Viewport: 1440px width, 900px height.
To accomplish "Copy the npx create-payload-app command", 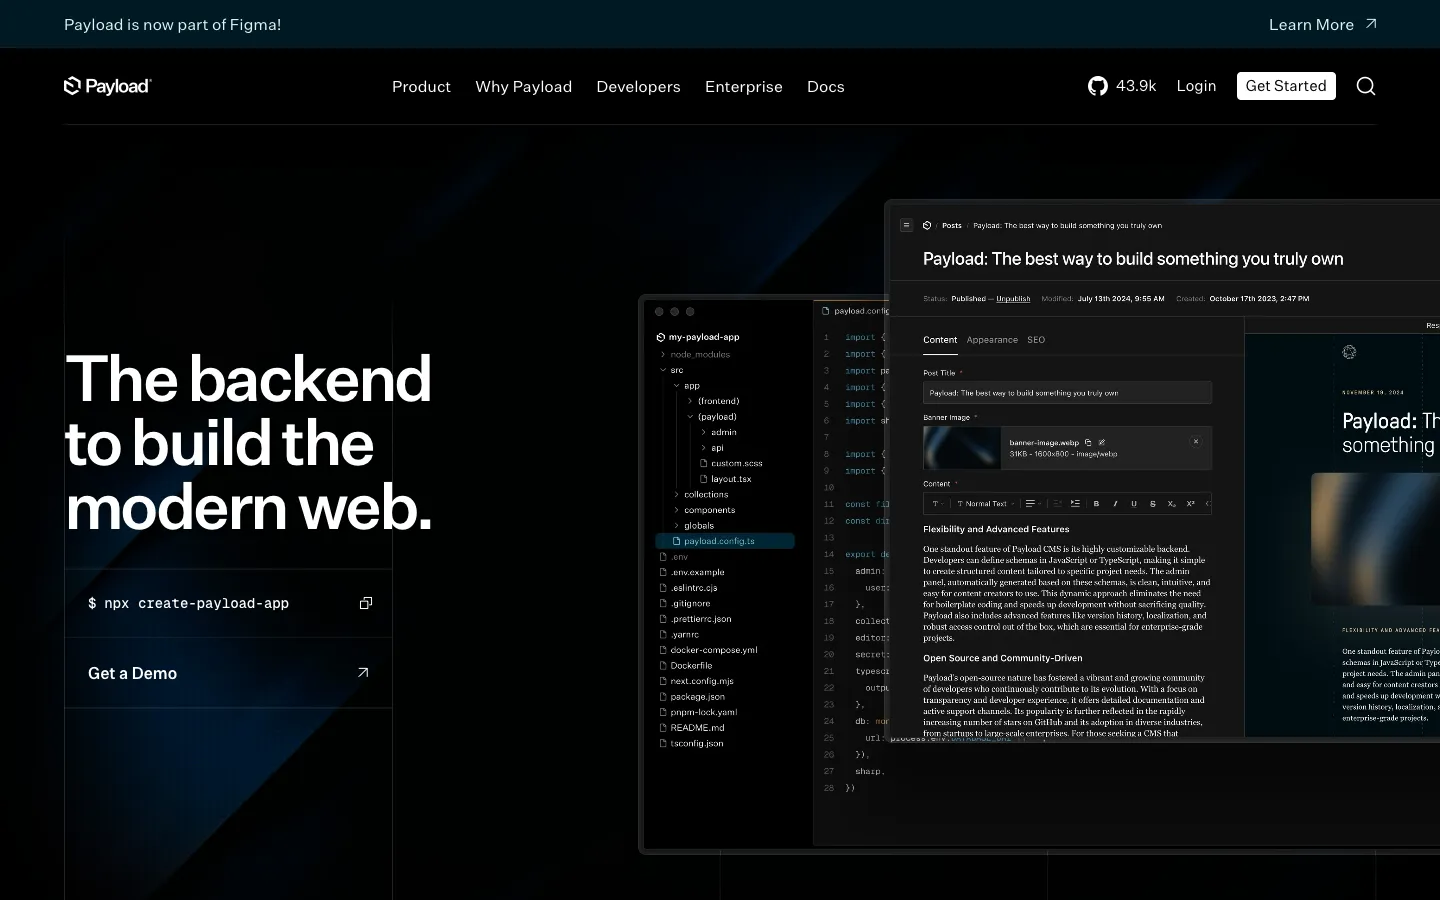I will [366, 603].
